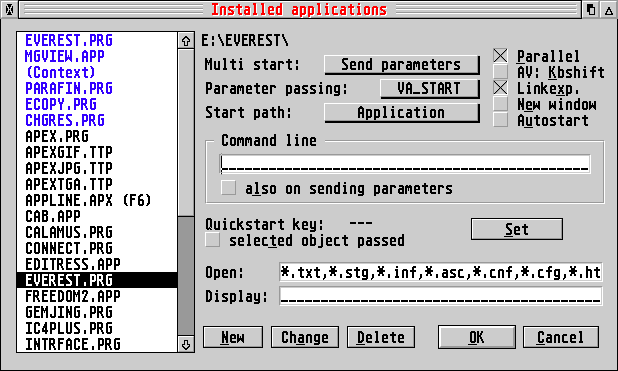Screen dimensions: 618x371
Task: Select CAB.APP in the list
Action: point(97,216)
